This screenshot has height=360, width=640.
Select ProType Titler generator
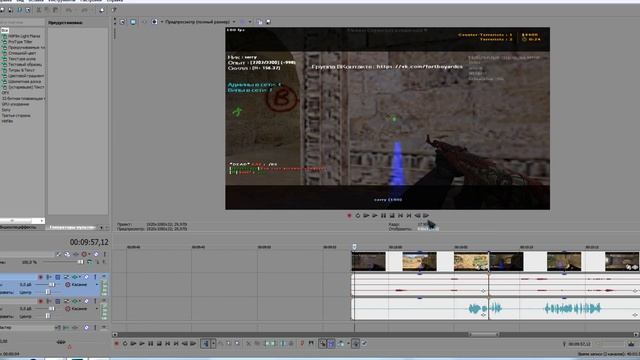pos(20,42)
